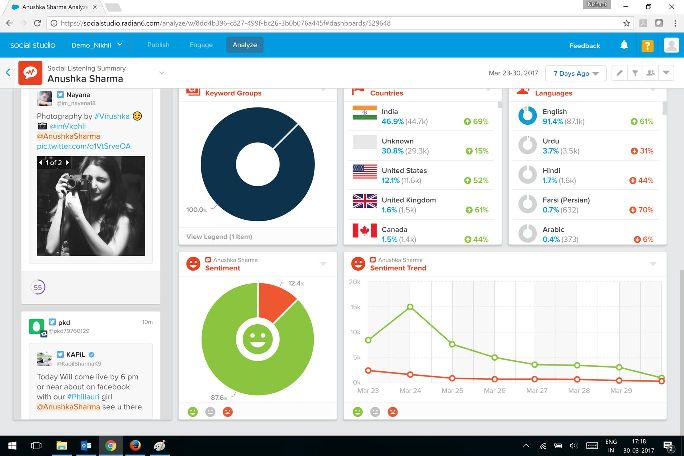684x456 pixels.
Task: Open the #Virushka hashtag link
Action: [112, 116]
